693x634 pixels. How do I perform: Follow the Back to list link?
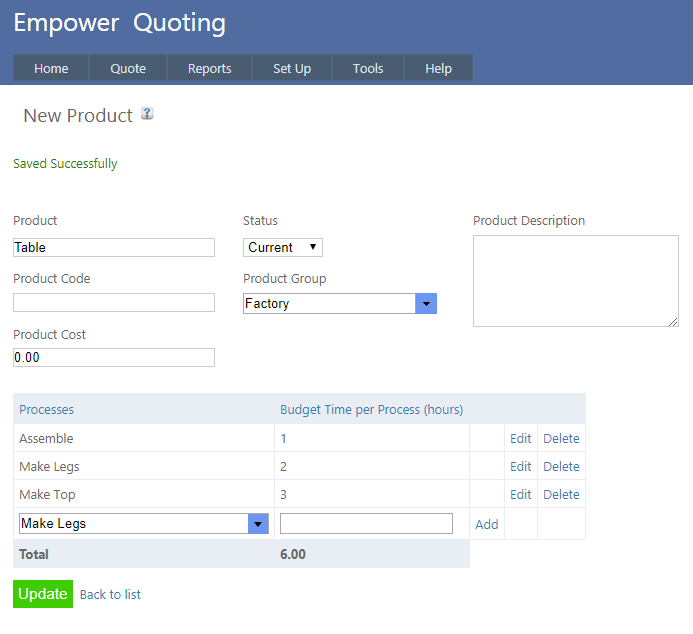[x=110, y=594]
